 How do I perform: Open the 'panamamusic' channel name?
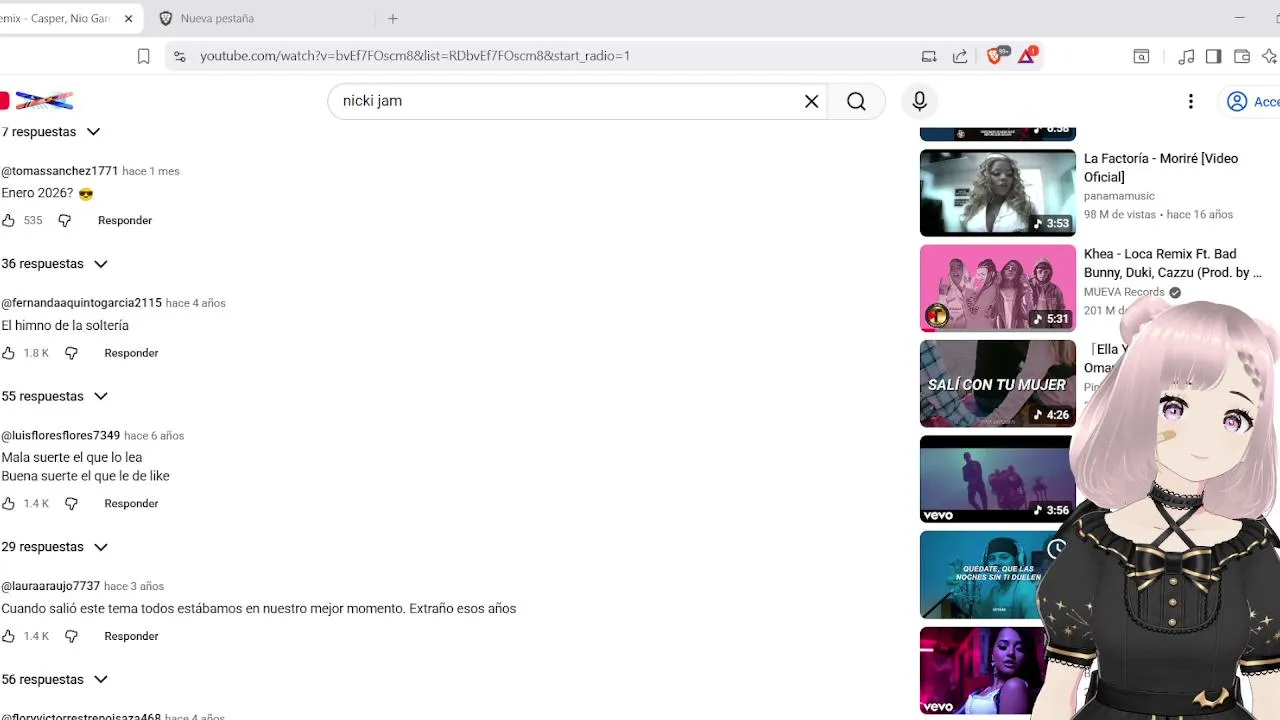pos(1119,196)
